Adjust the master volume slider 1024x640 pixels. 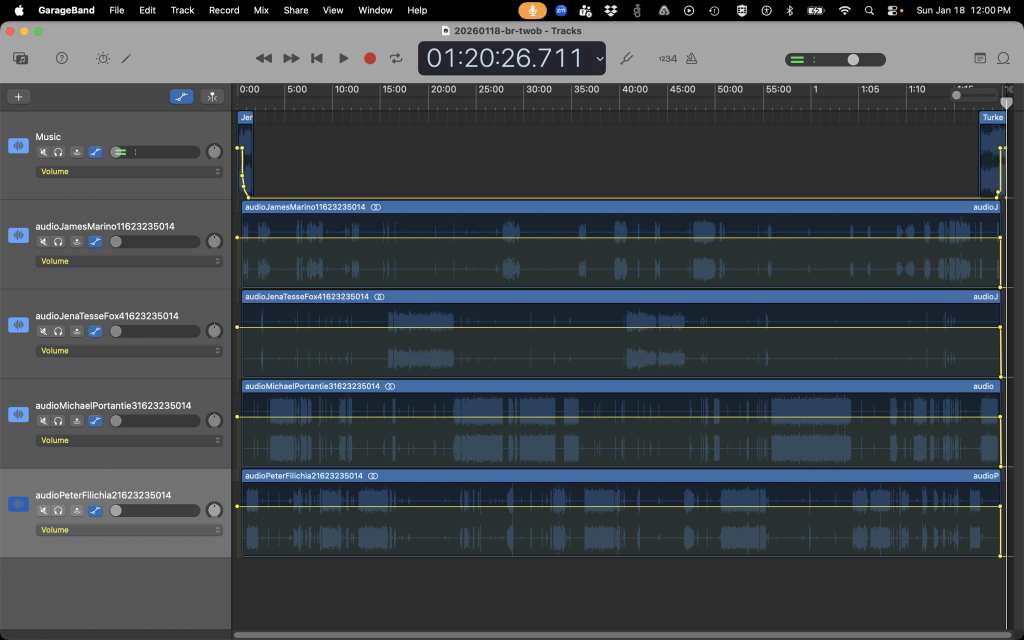coord(852,59)
